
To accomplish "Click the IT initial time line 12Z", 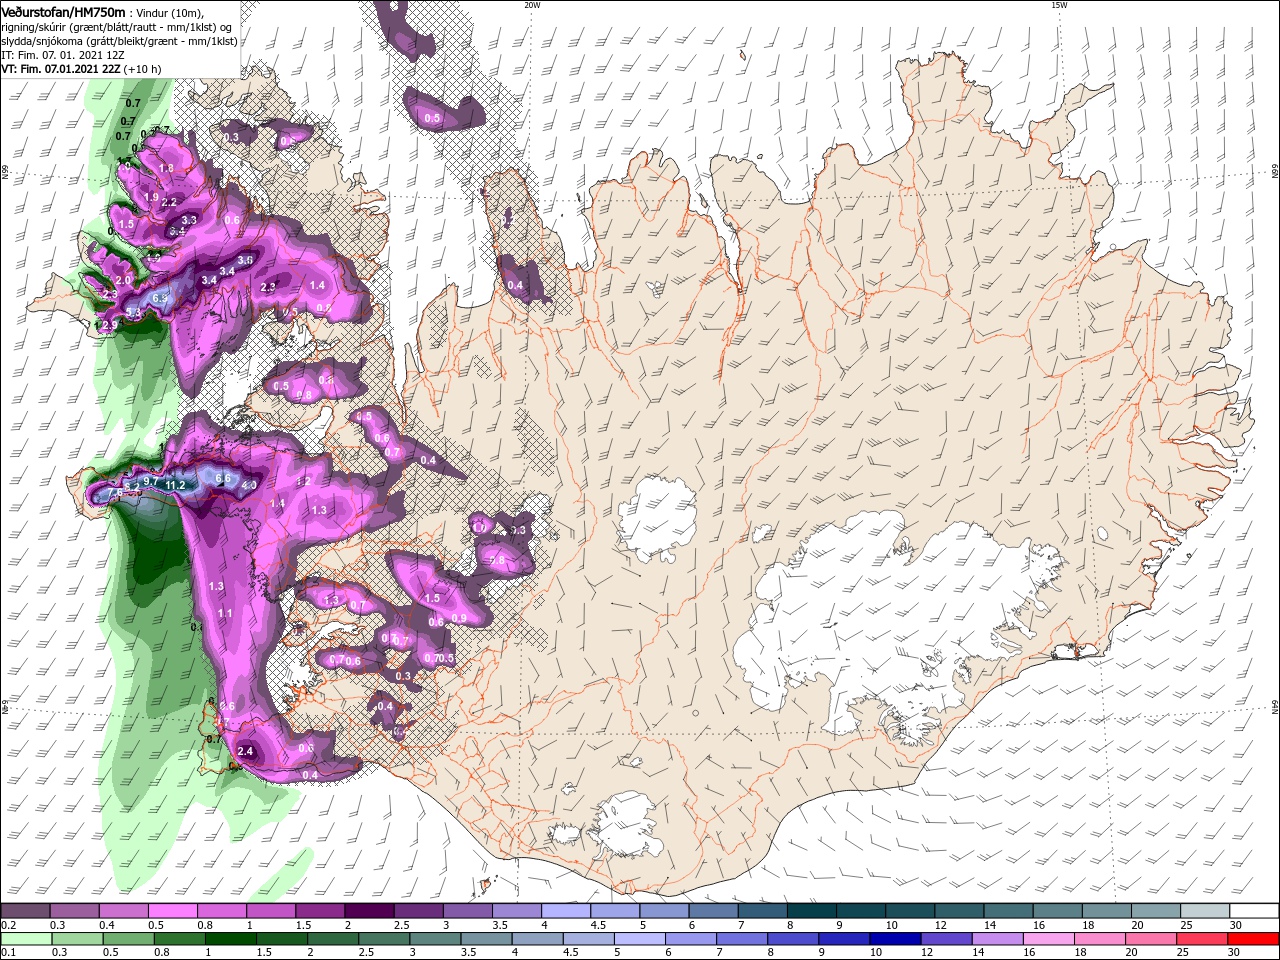I will click(62, 55).
